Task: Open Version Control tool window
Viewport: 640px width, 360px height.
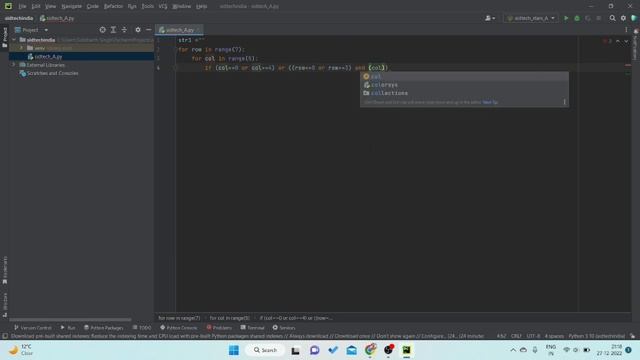Action: 33,328
